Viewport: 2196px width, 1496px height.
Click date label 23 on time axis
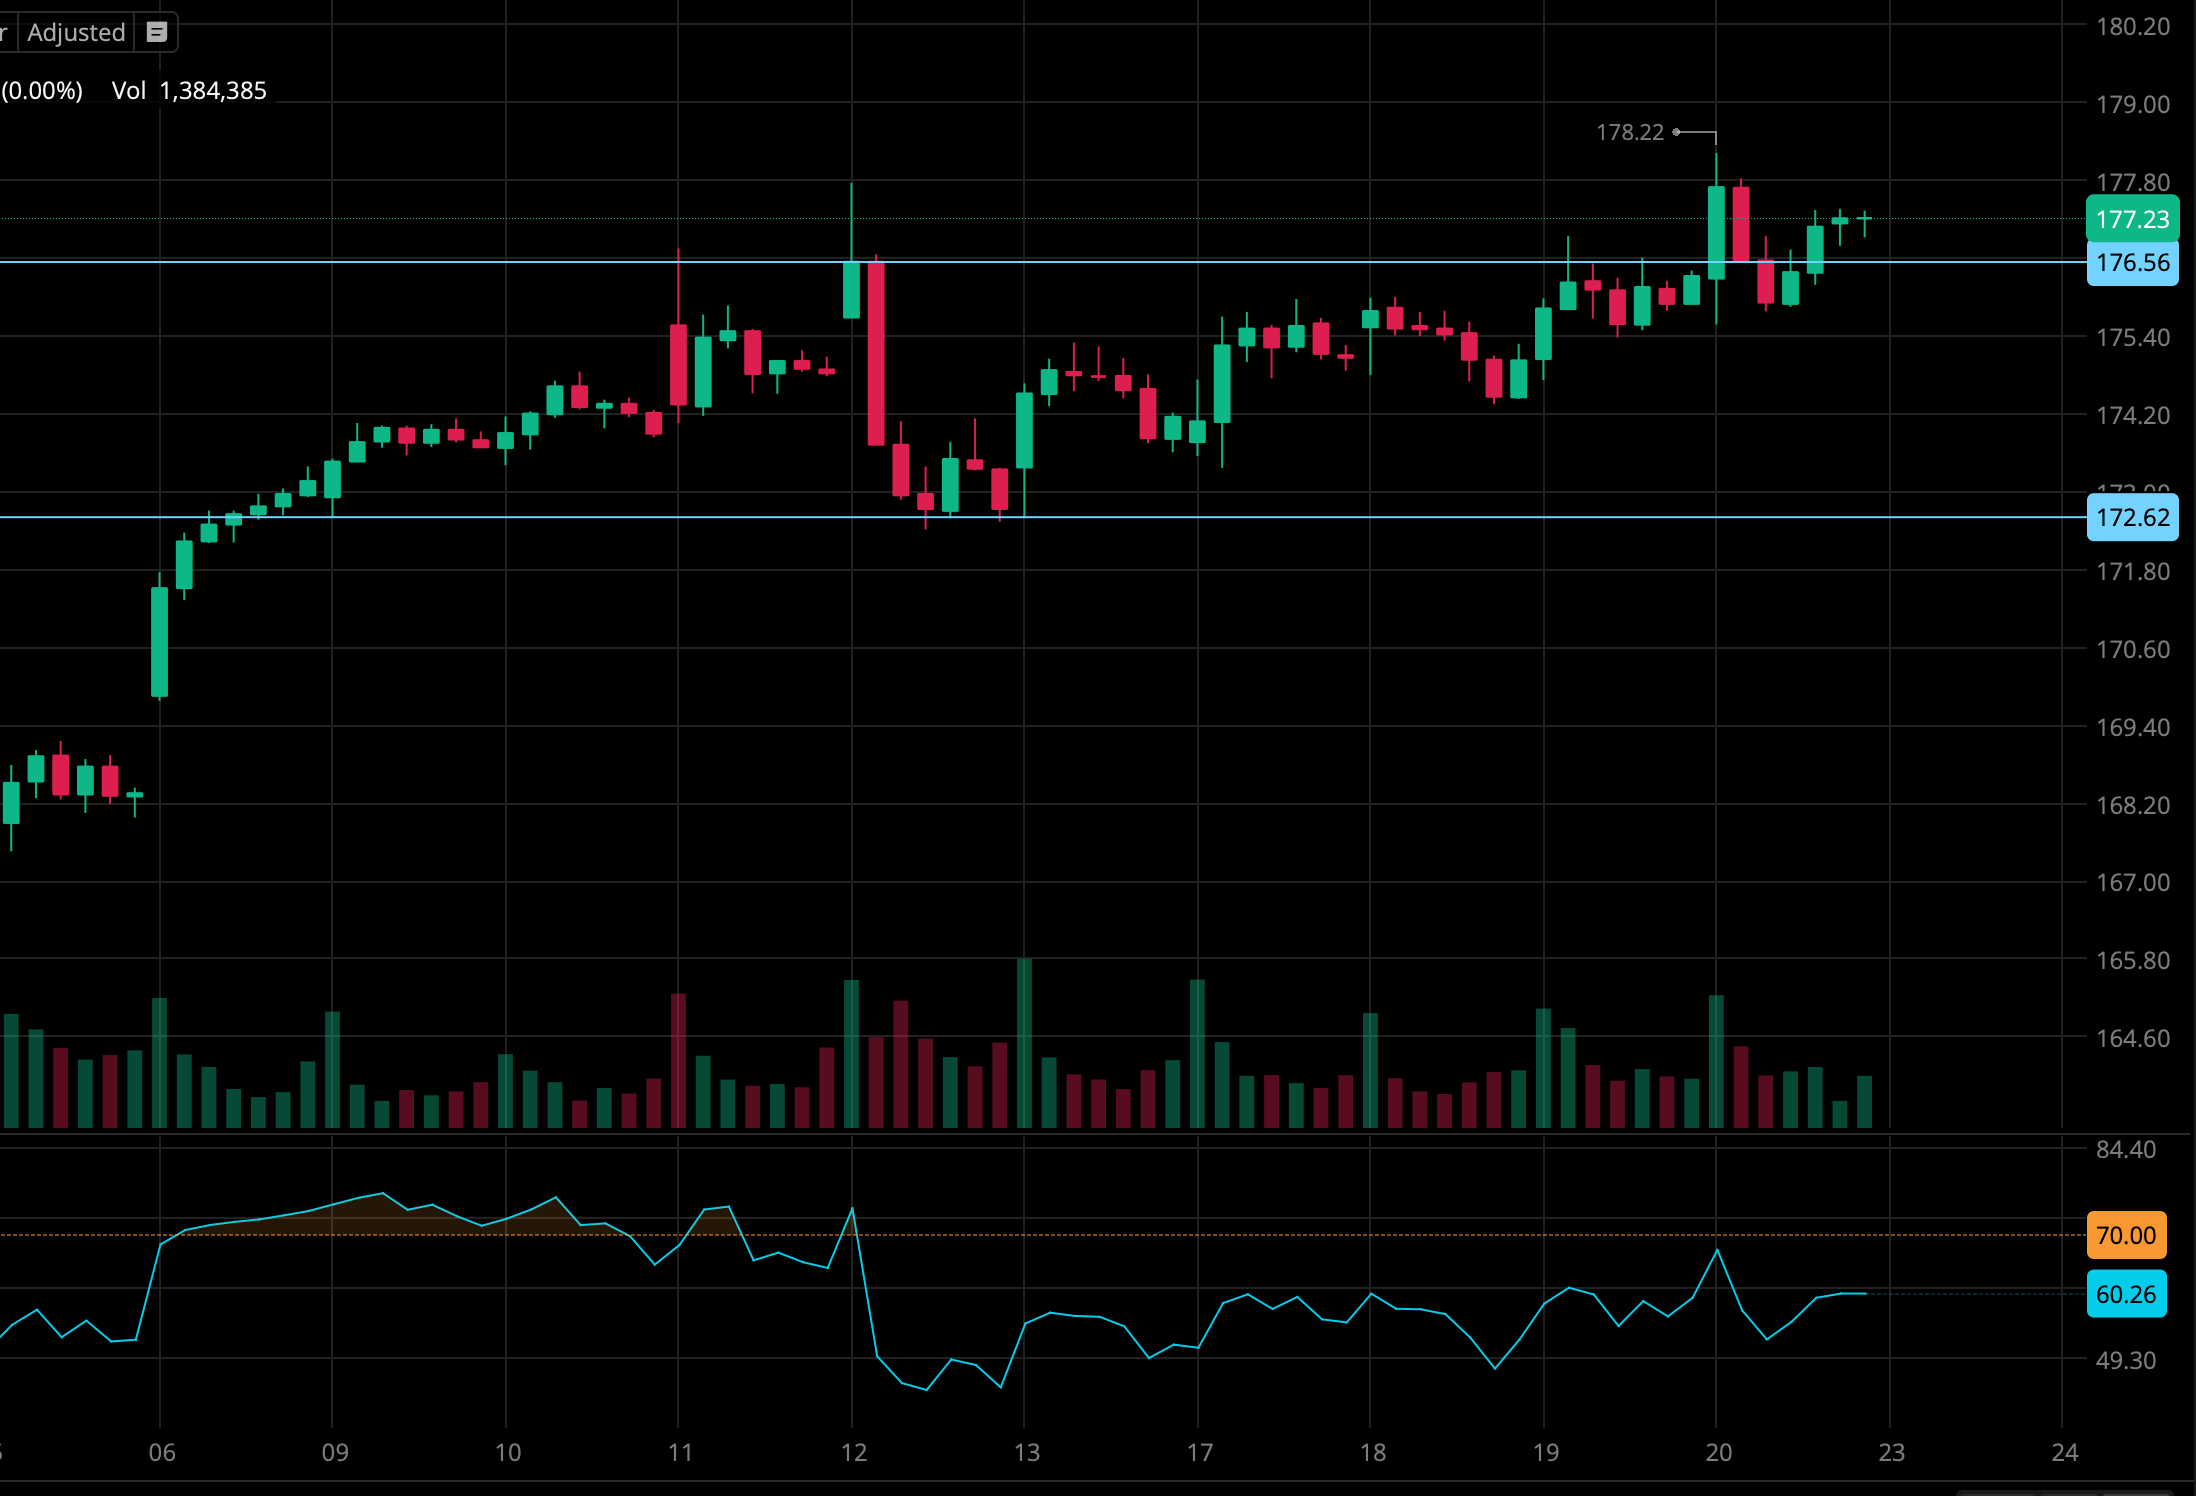tap(1891, 1452)
